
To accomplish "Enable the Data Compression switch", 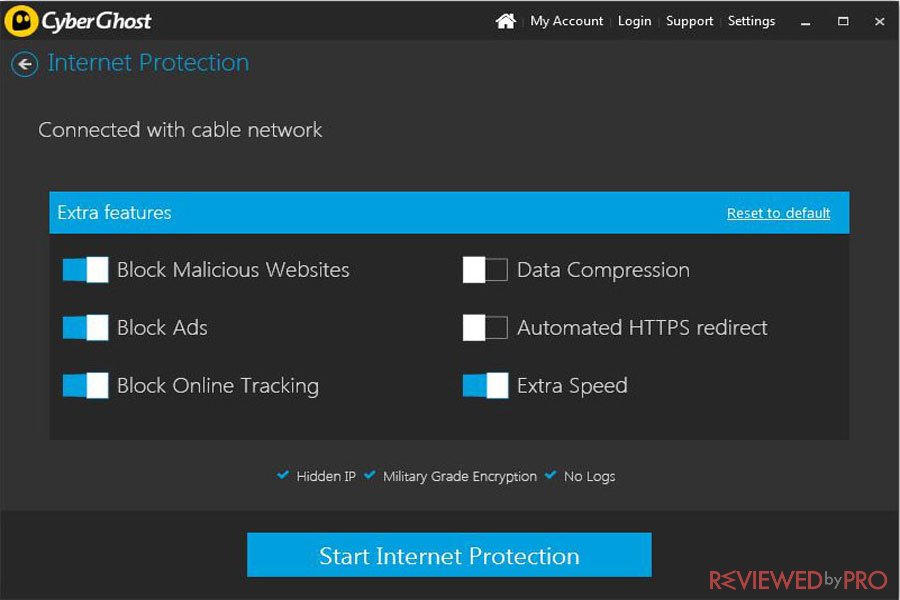I will point(485,269).
